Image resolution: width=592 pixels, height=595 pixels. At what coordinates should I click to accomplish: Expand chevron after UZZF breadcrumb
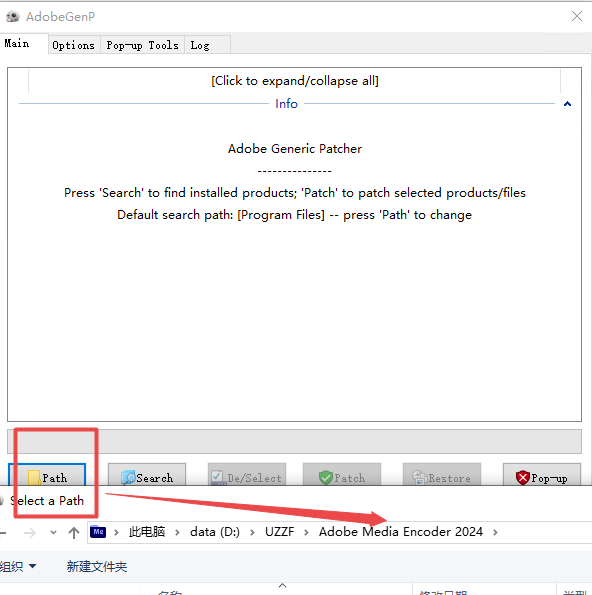(x=306, y=532)
